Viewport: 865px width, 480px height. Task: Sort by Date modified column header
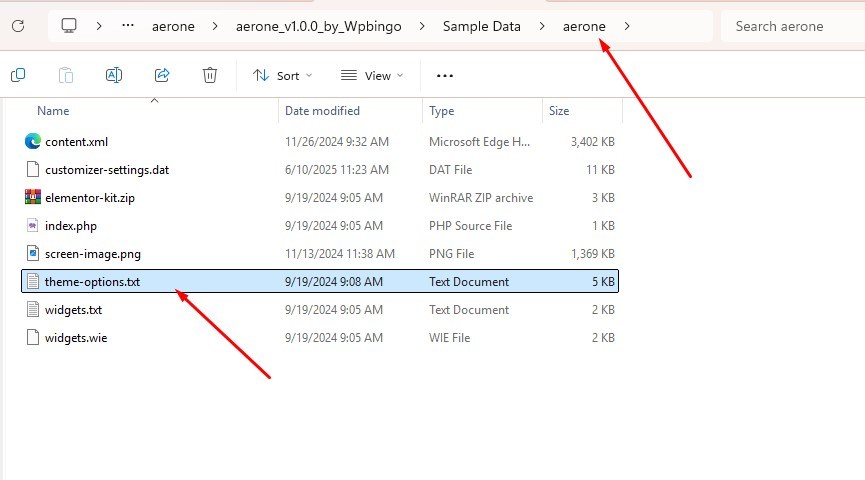point(322,111)
